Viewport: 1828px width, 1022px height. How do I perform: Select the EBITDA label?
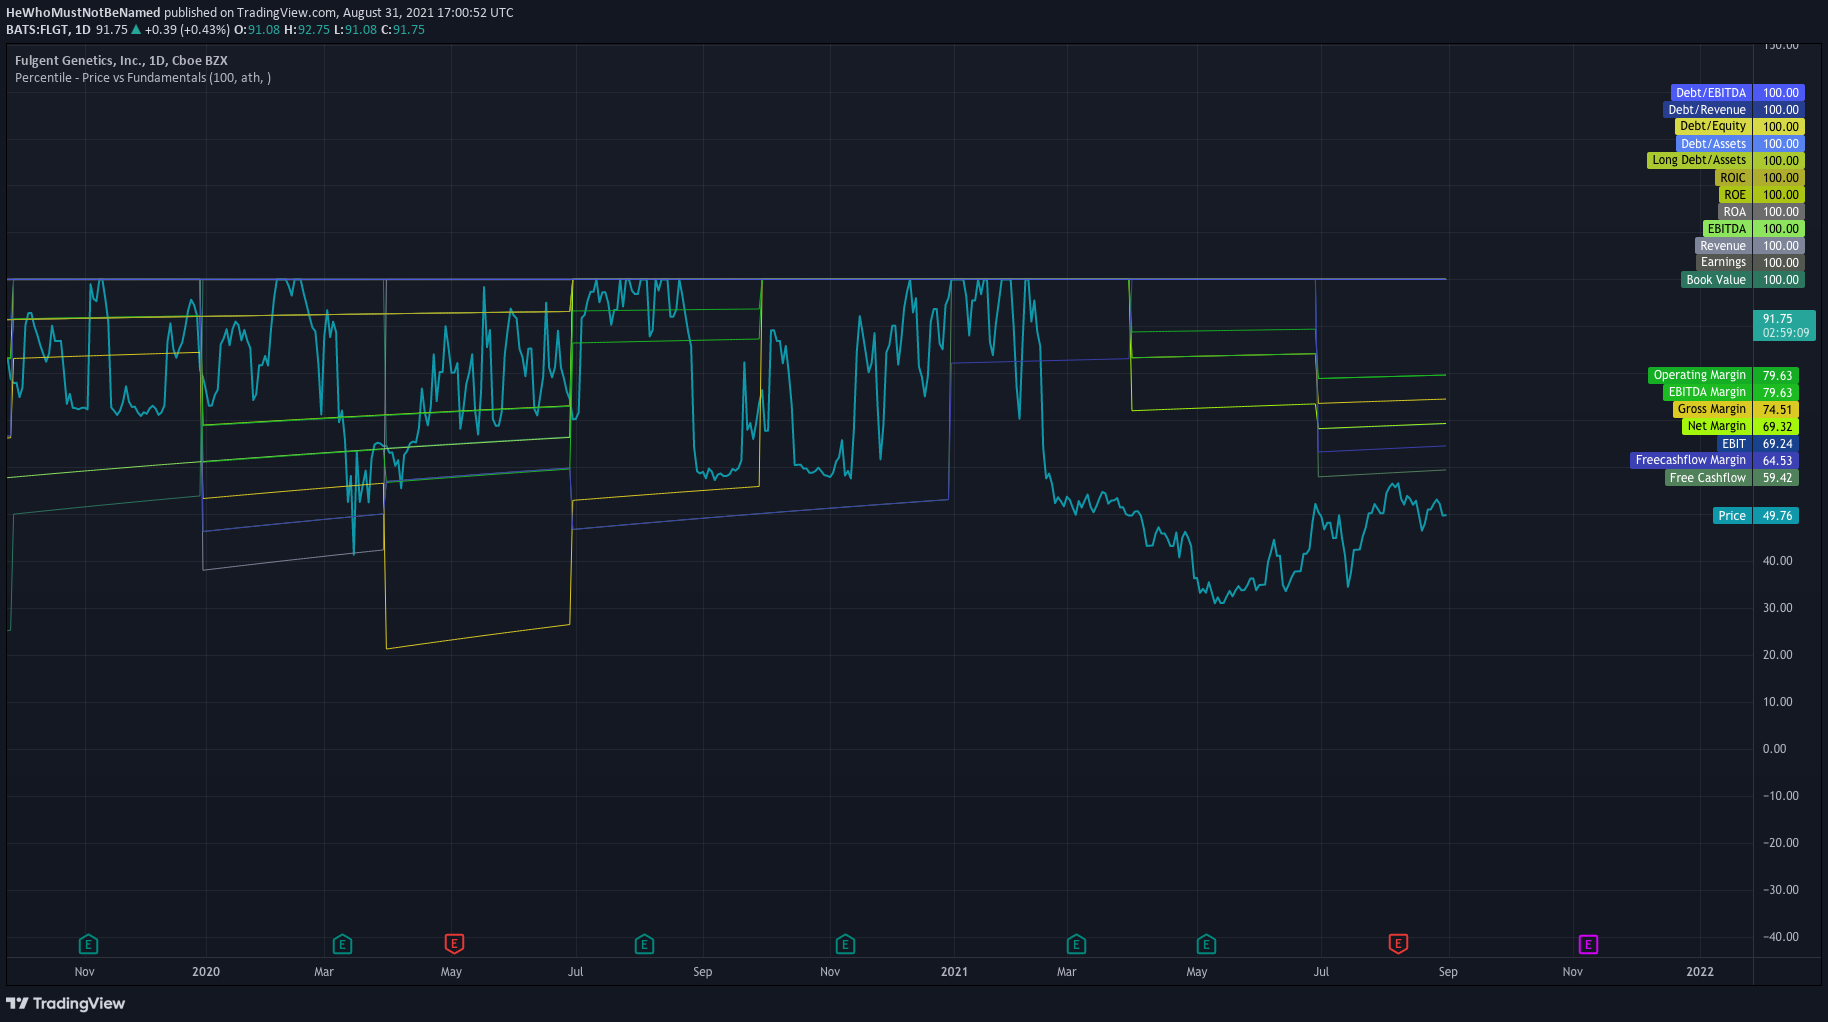(1727, 229)
